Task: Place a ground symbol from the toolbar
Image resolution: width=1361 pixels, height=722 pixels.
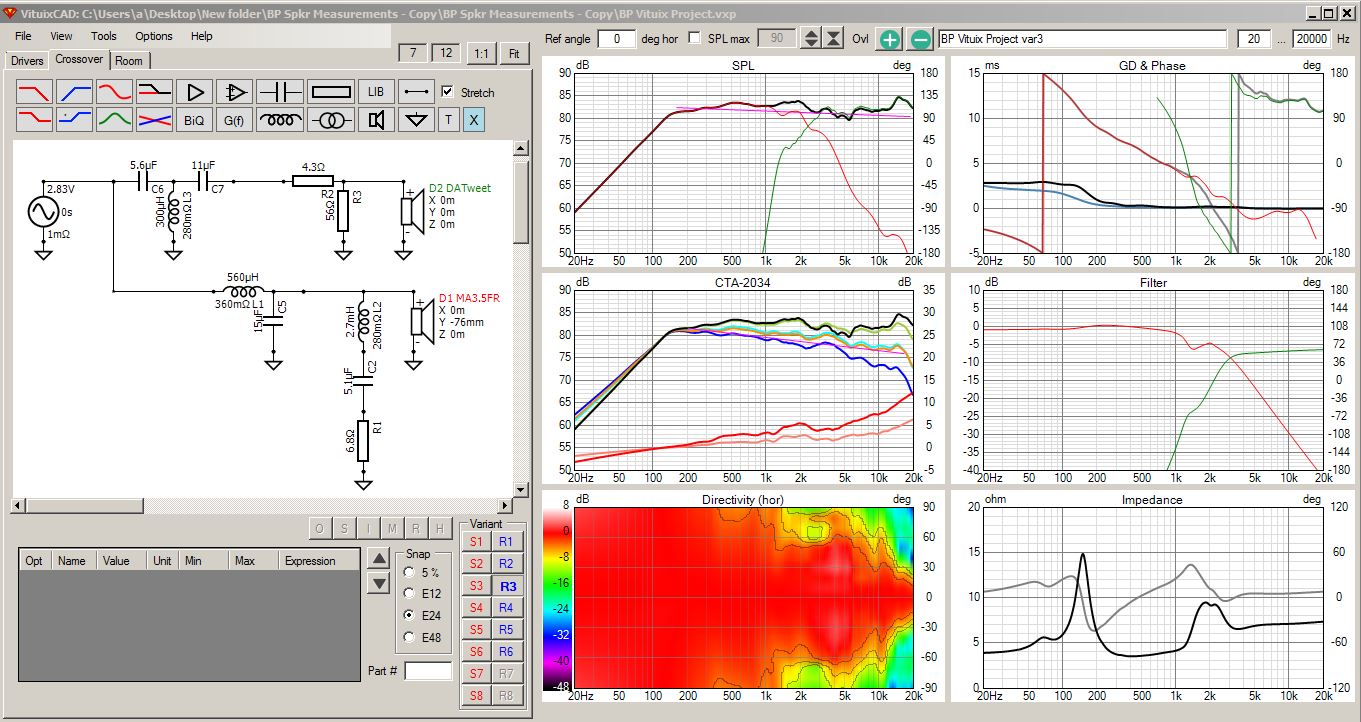Action: coord(416,120)
